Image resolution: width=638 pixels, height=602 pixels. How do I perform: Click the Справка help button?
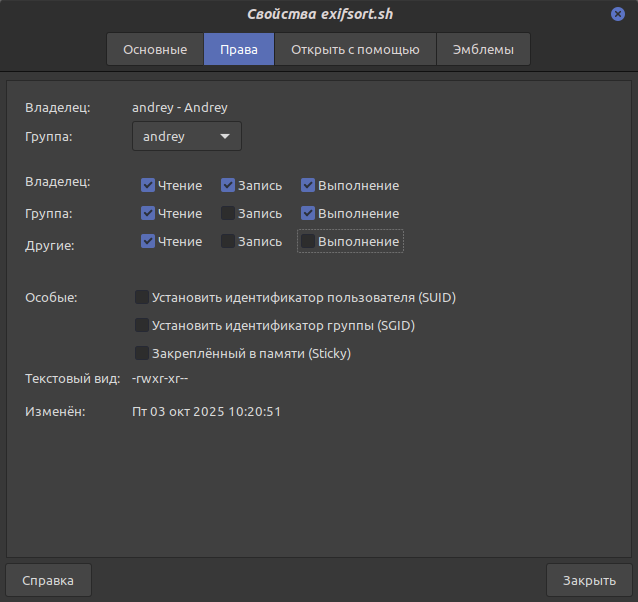48,580
